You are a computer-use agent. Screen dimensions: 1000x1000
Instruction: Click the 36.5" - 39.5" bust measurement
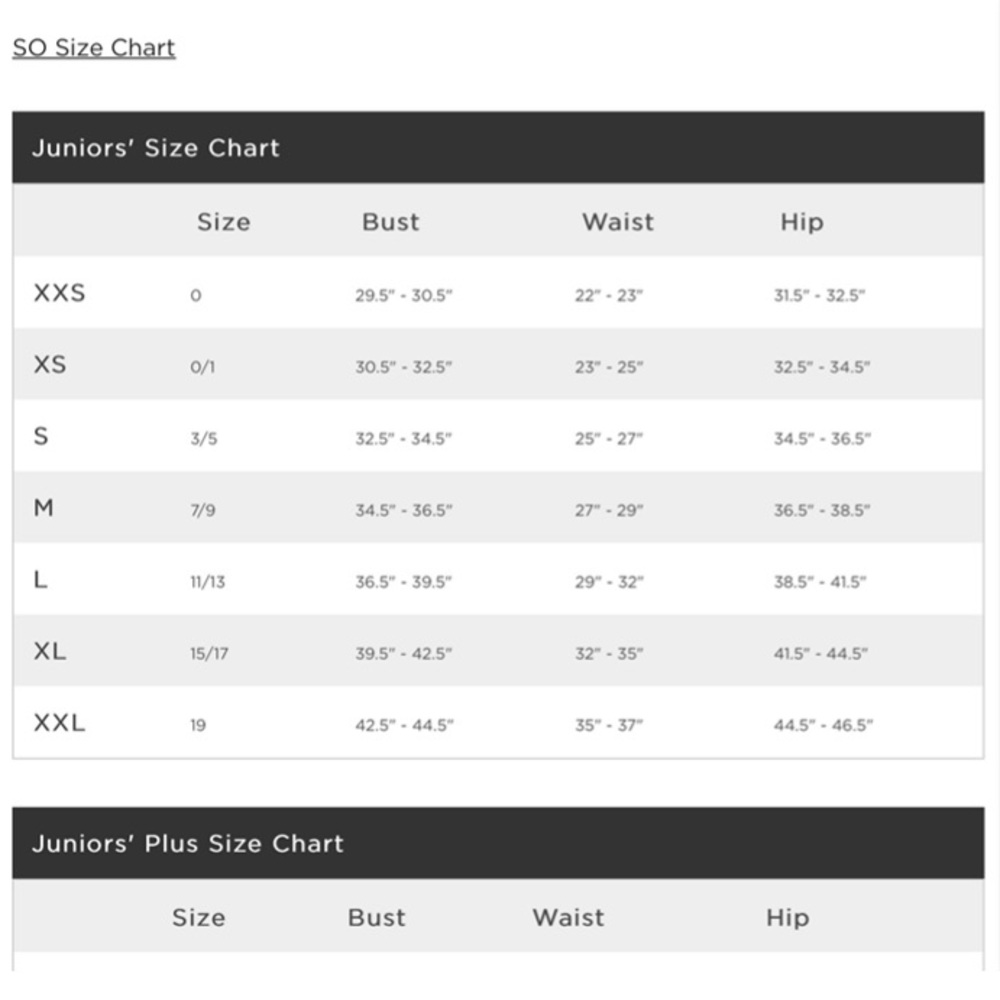pos(404,582)
